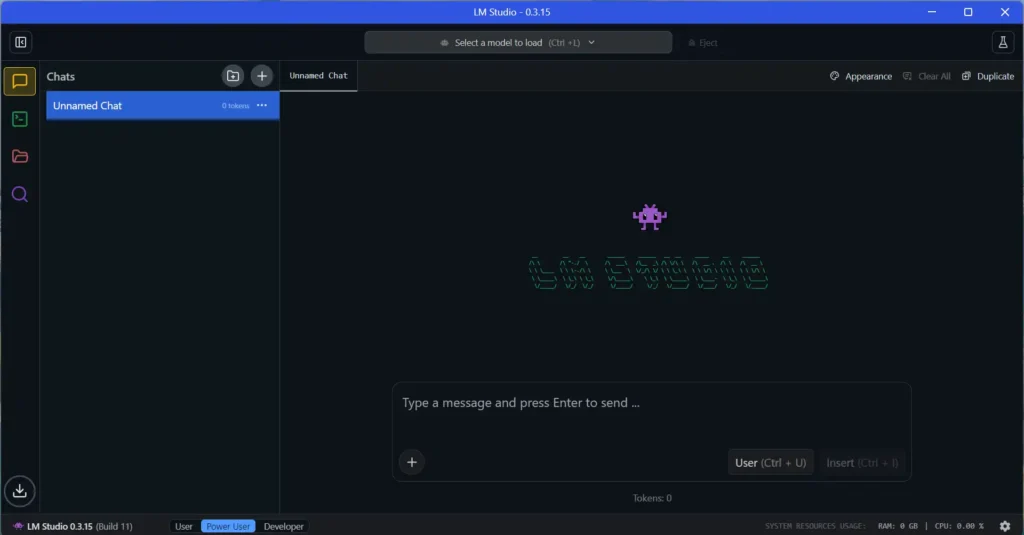
Task: Click the Chats panel heading
Action: coord(61,76)
